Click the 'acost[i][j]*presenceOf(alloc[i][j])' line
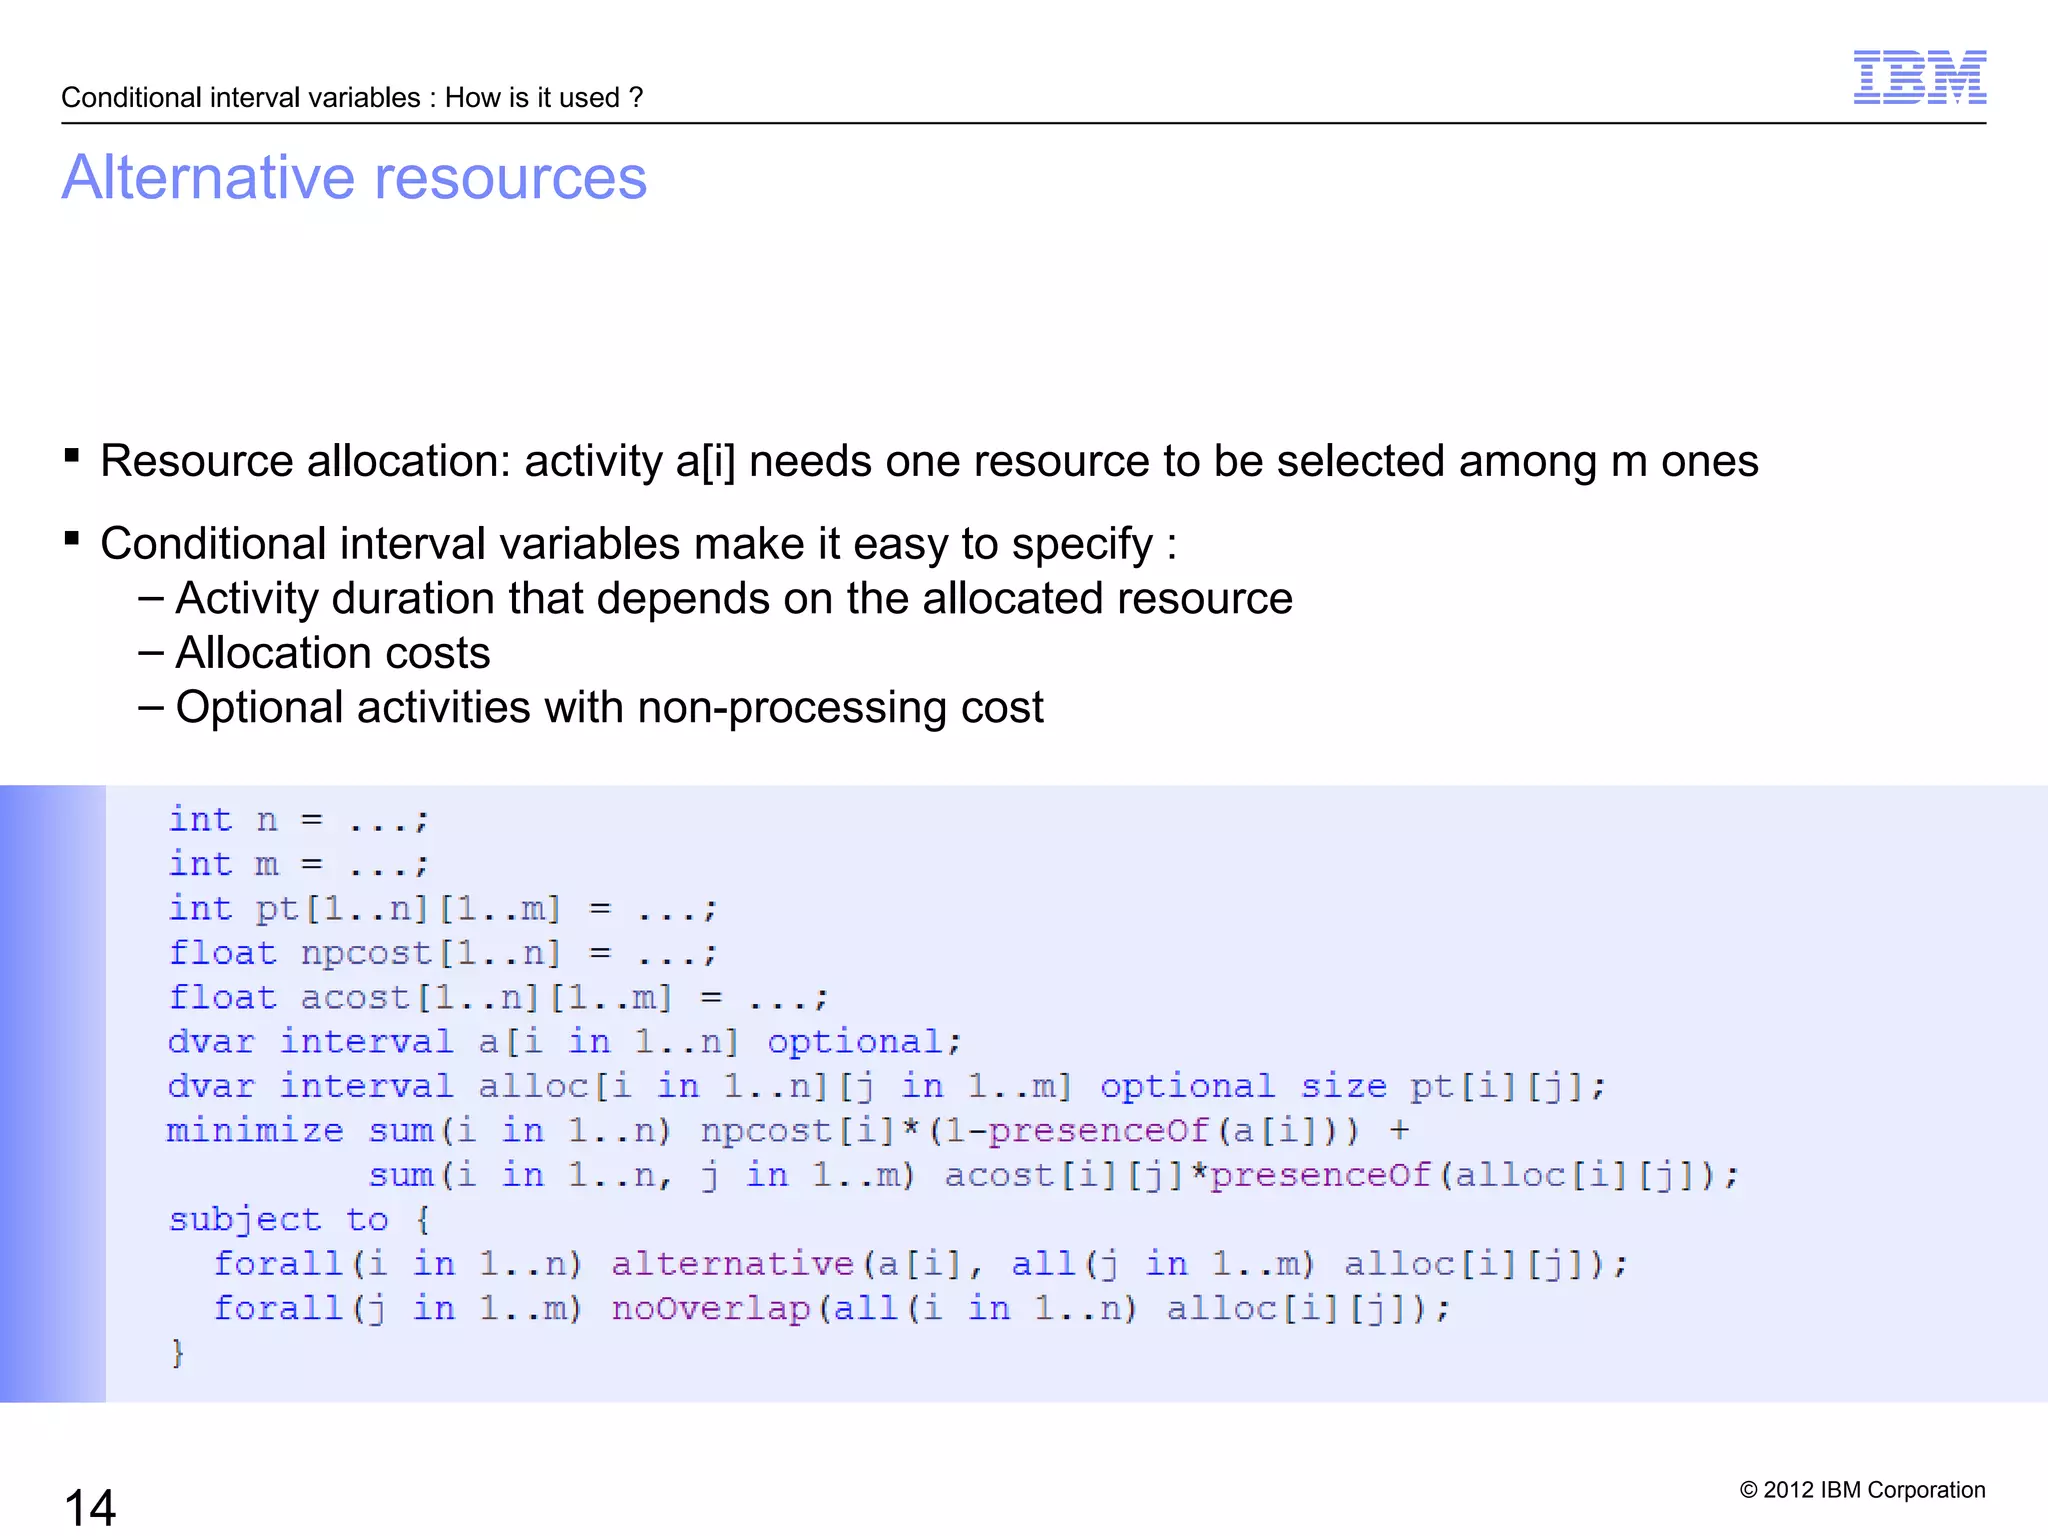 pyautogui.click(x=1054, y=1174)
